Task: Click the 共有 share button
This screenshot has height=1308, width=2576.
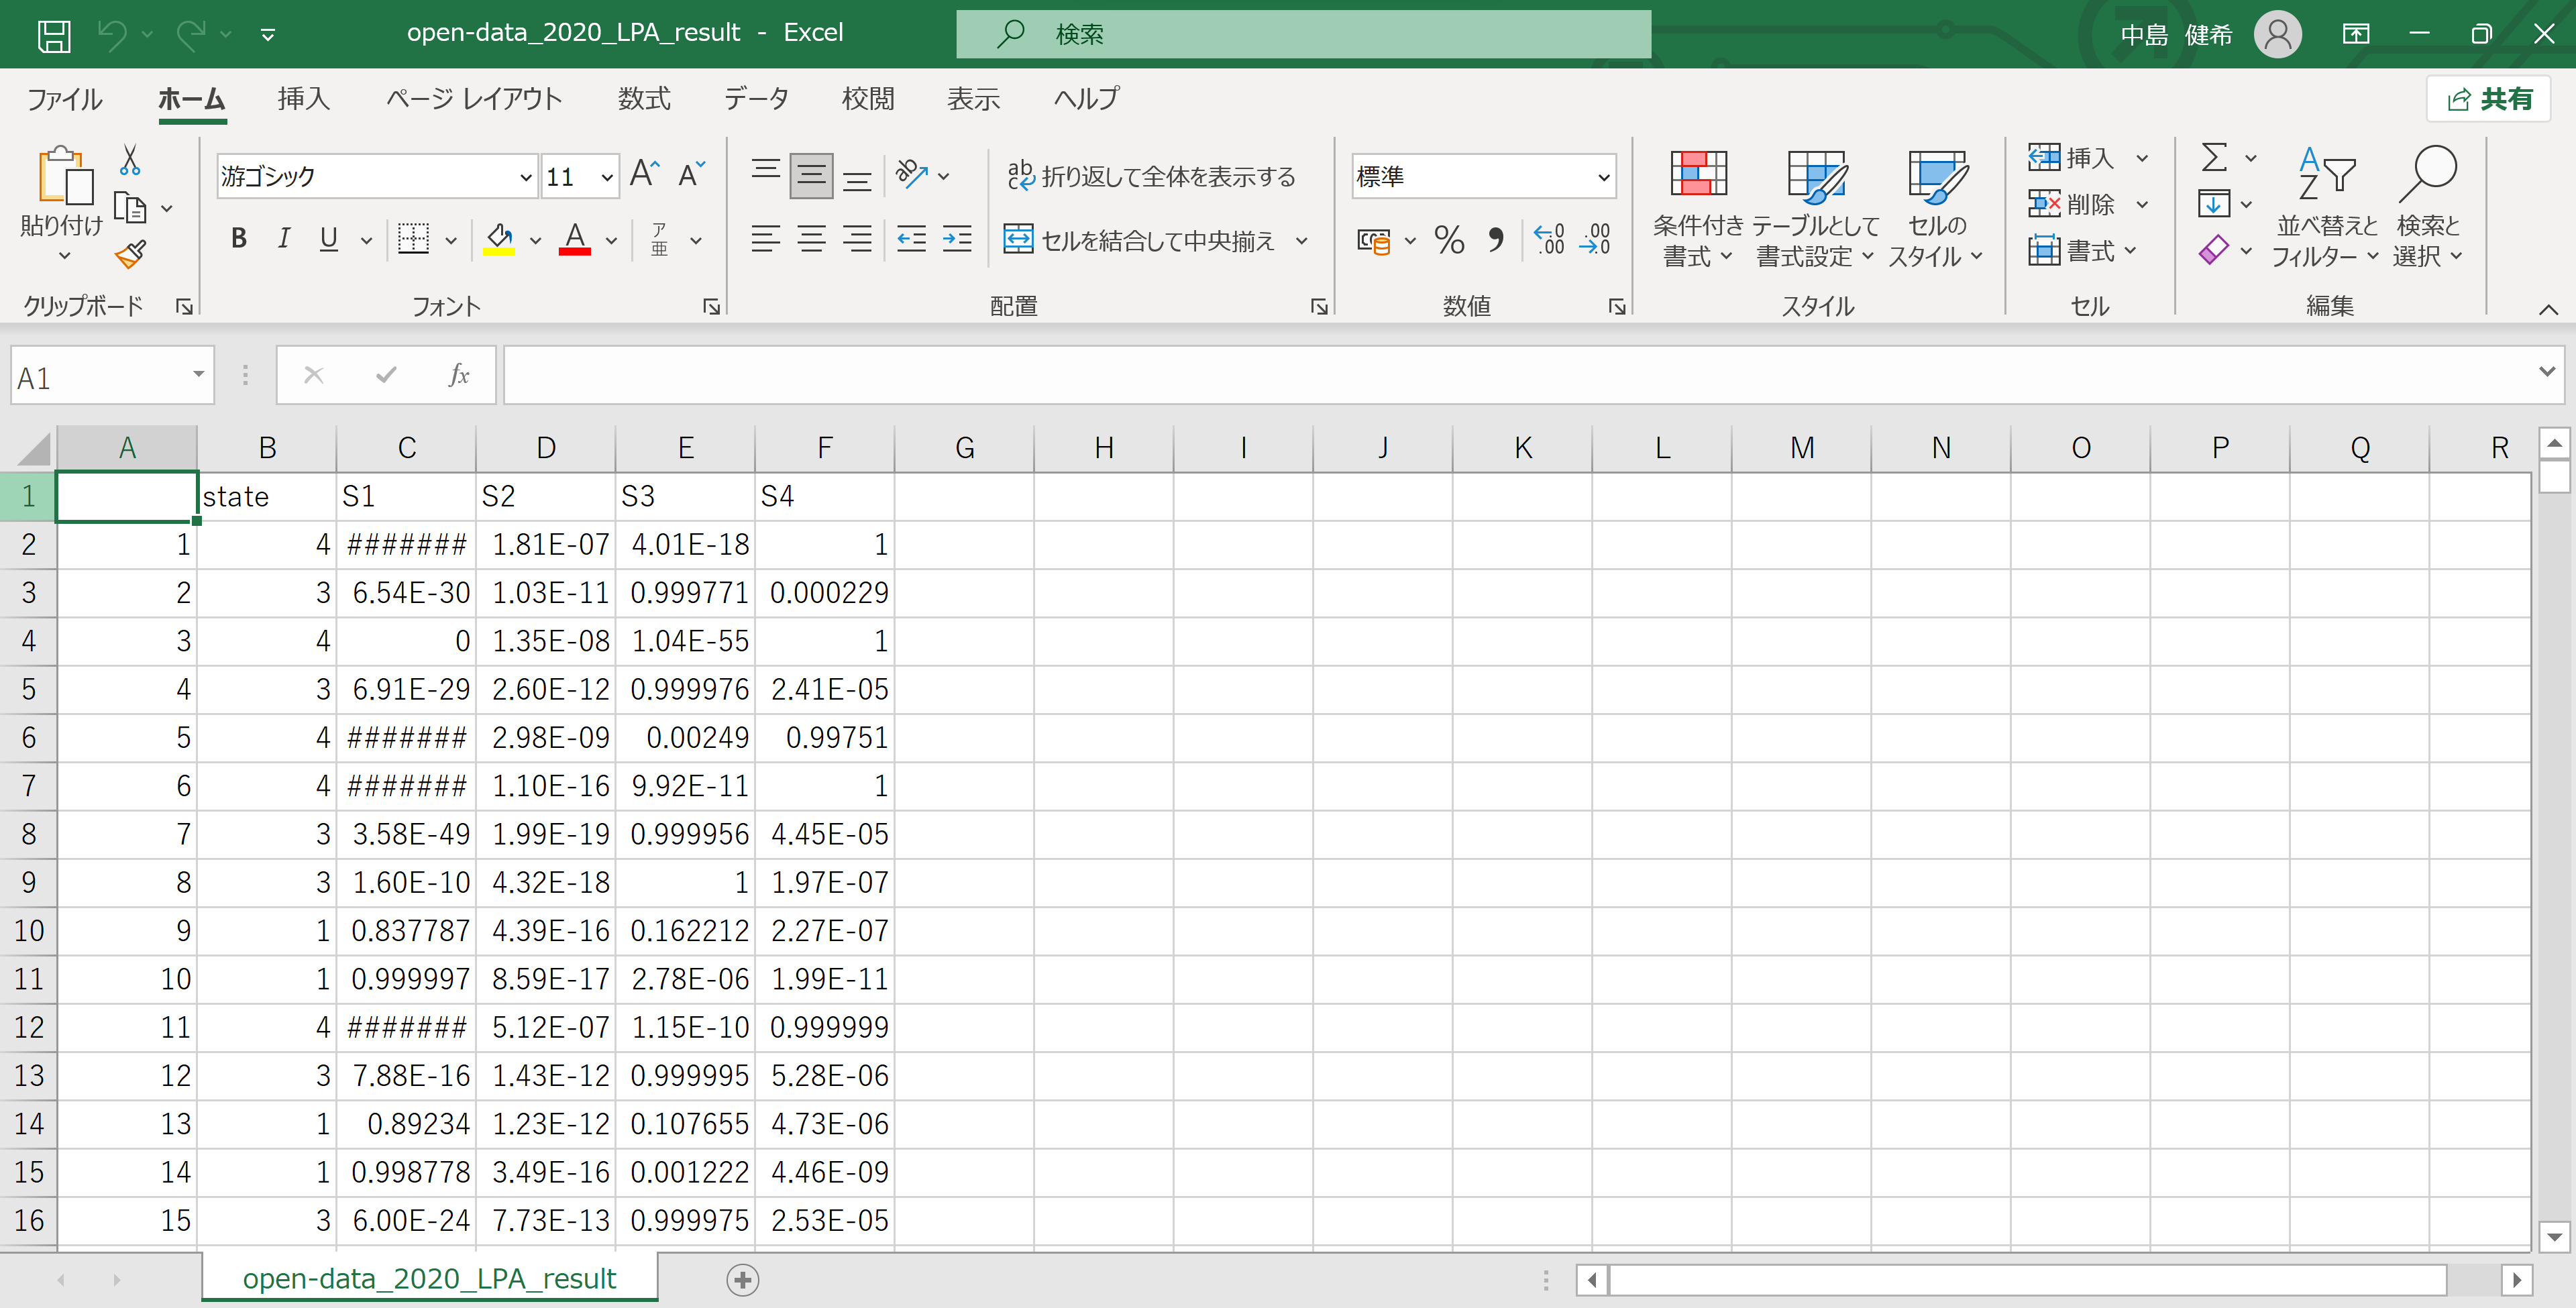Action: [2489, 98]
